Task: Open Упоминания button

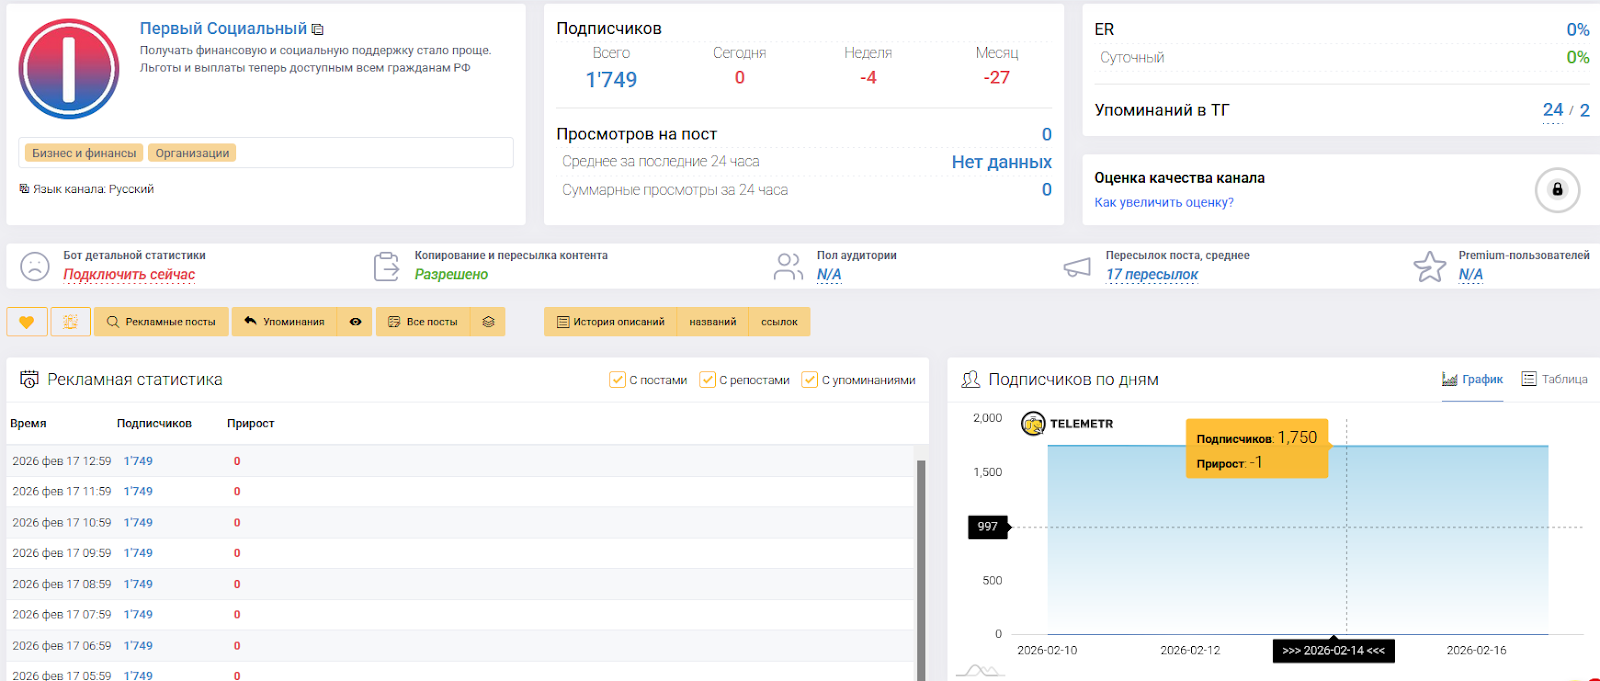Action: point(285,322)
